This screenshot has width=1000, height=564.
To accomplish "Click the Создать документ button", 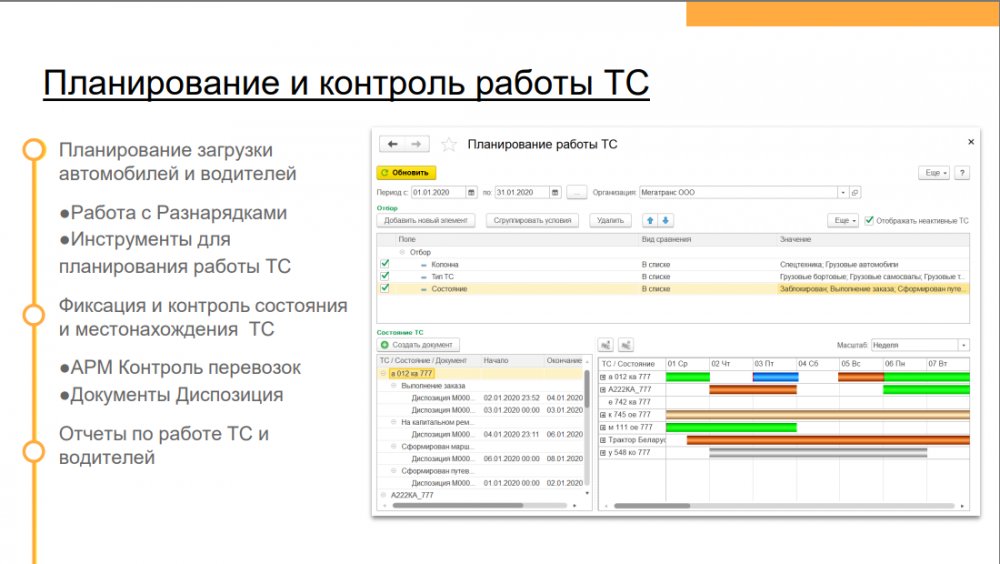I will coord(418,345).
